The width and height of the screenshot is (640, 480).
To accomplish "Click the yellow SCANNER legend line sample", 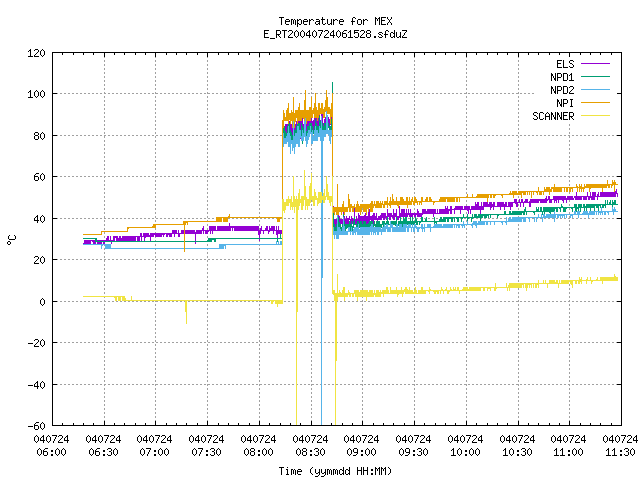I will [595, 116].
